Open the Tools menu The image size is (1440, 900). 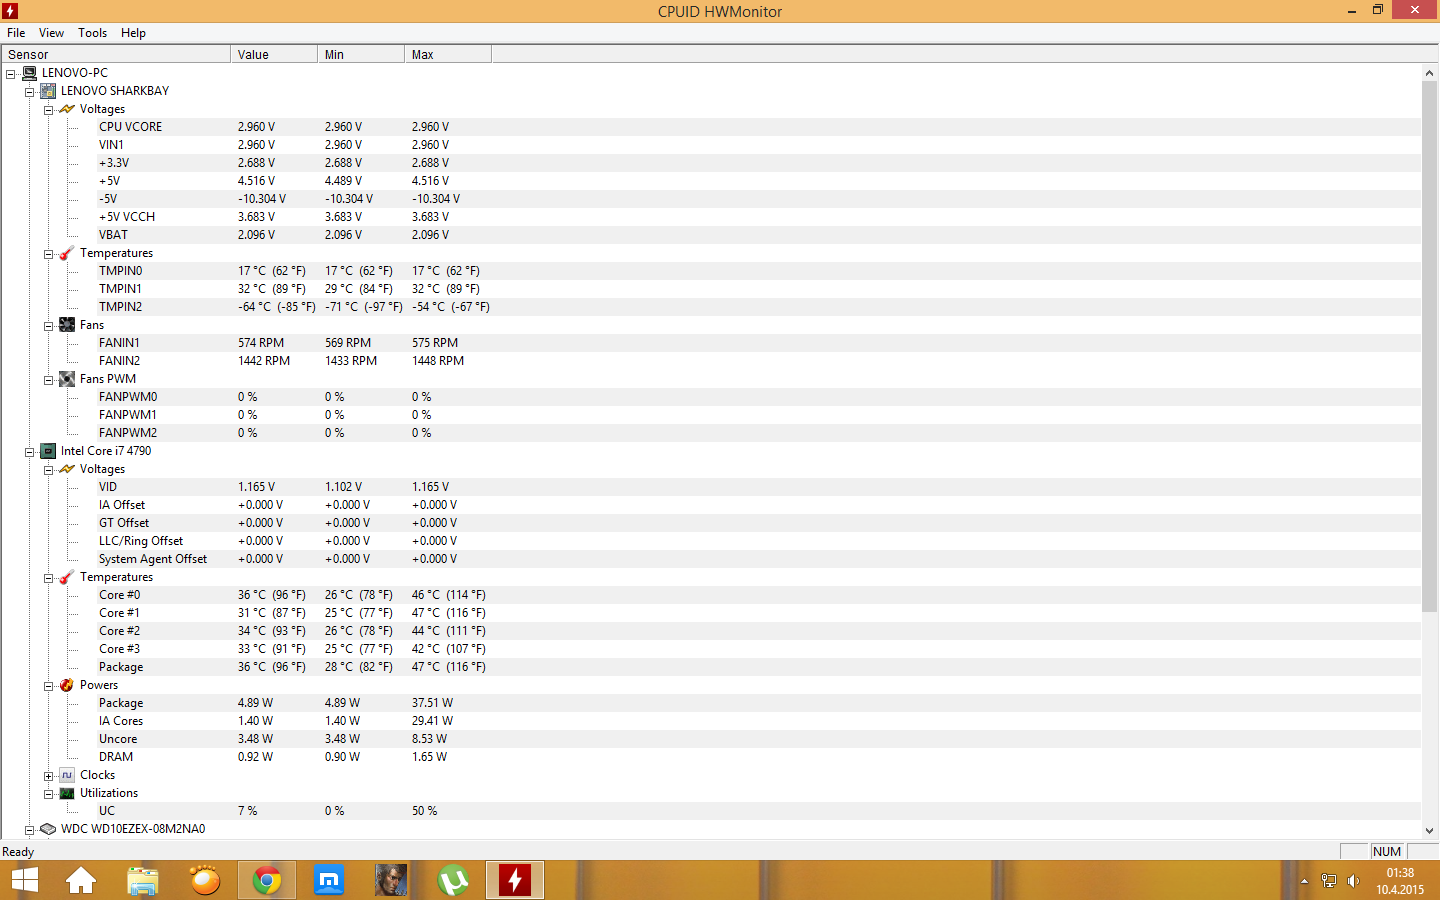(93, 33)
